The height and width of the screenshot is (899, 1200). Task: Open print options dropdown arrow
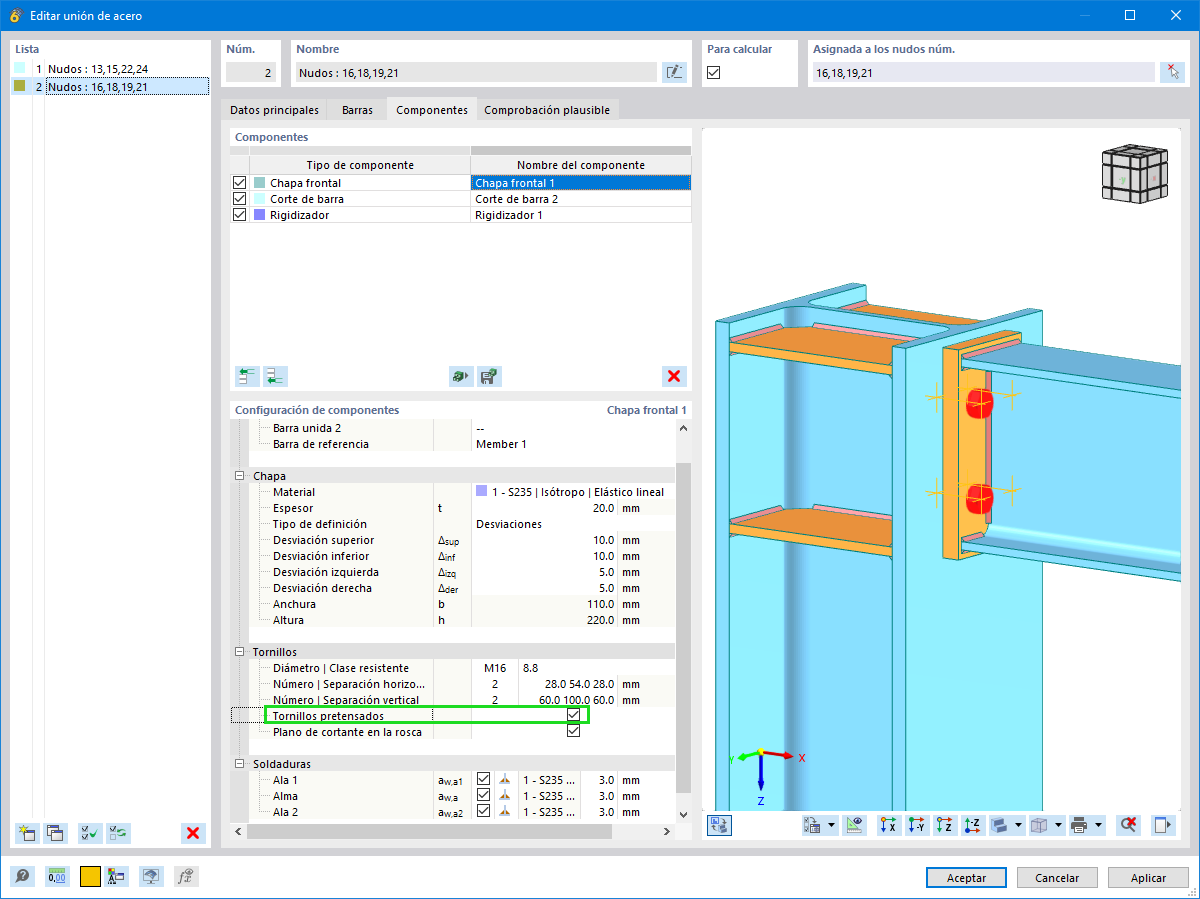(x=1098, y=825)
